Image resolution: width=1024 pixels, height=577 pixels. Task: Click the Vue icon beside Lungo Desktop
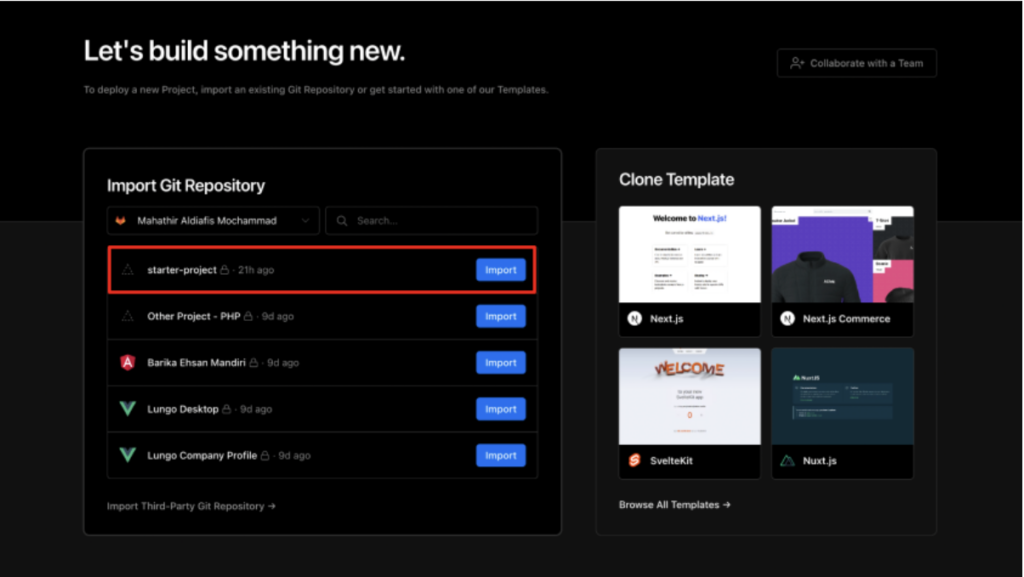[126, 409]
